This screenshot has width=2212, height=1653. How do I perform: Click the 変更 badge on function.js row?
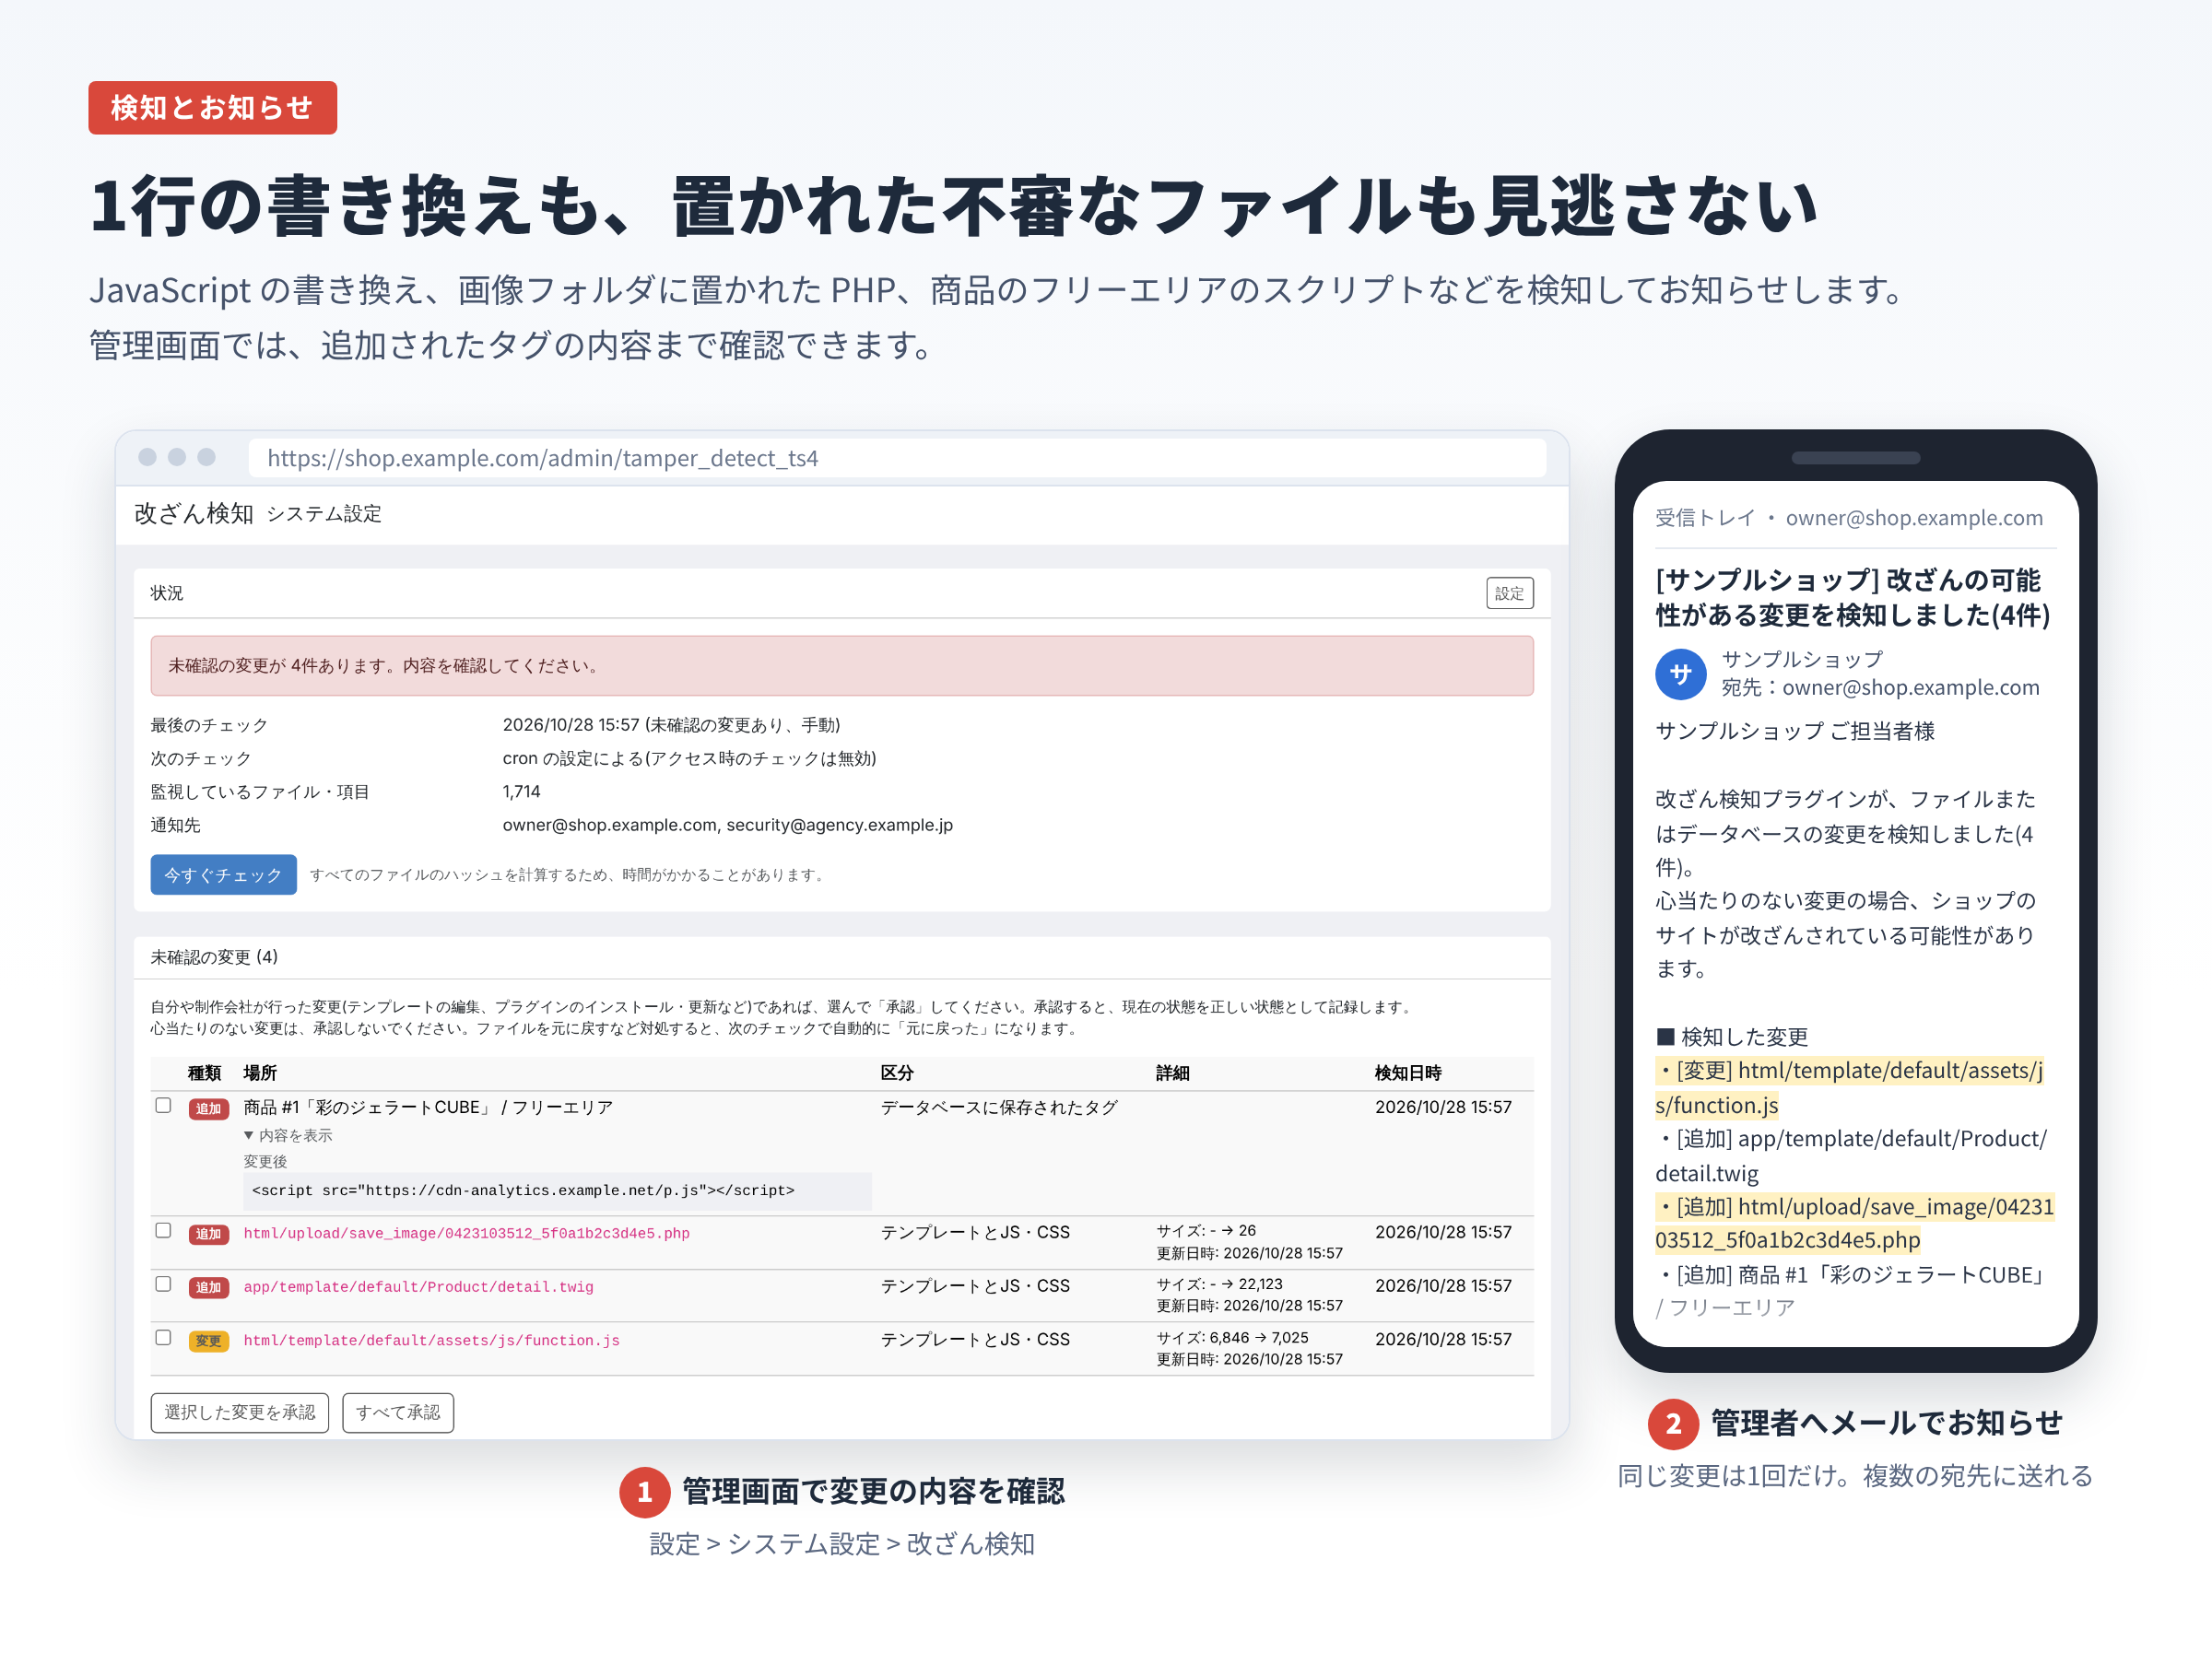[208, 1341]
